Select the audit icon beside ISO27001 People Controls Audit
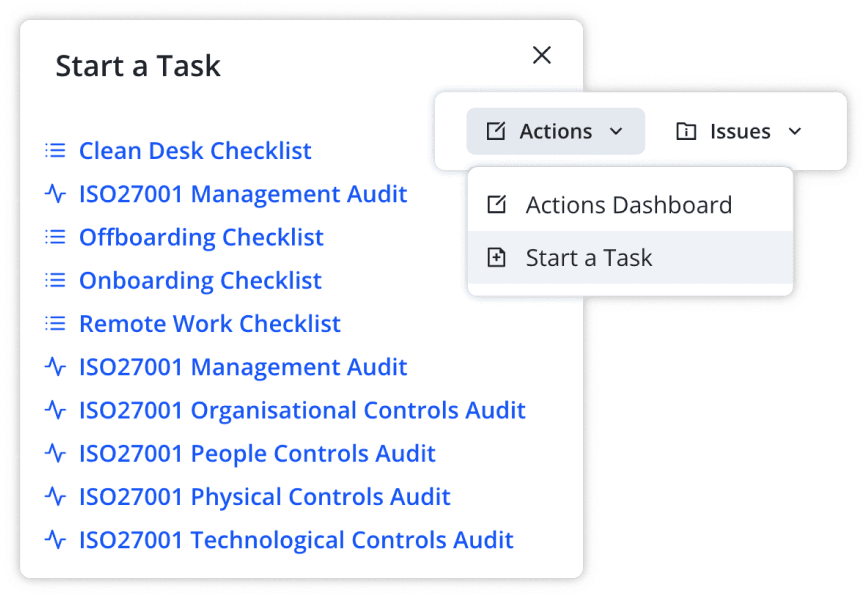The height and width of the screenshot is (598, 867). [55, 453]
